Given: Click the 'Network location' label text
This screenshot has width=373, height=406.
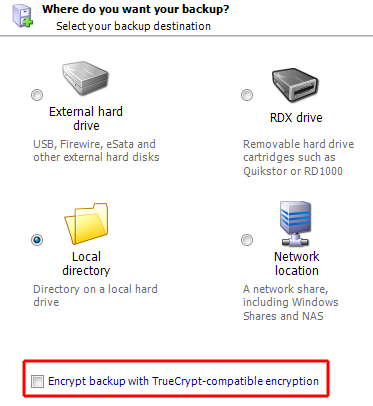Looking at the screenshot, I should pyautogui.click(x=296, y=263).
